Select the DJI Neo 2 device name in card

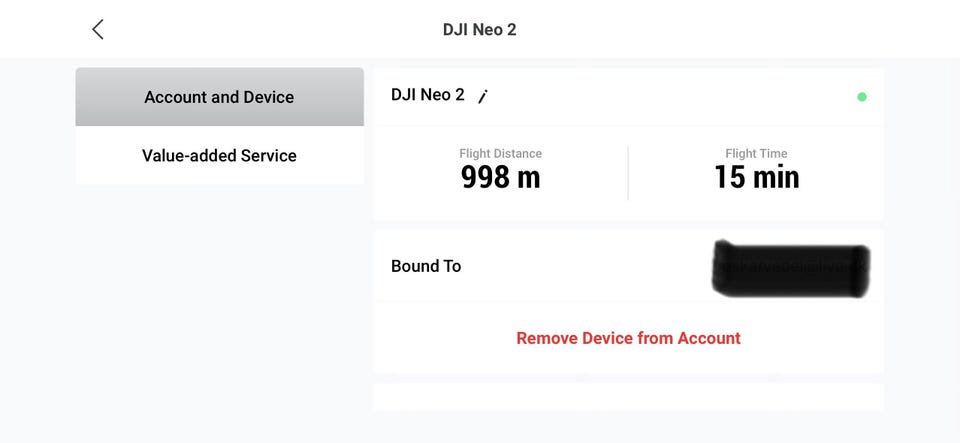coord(428,95)
